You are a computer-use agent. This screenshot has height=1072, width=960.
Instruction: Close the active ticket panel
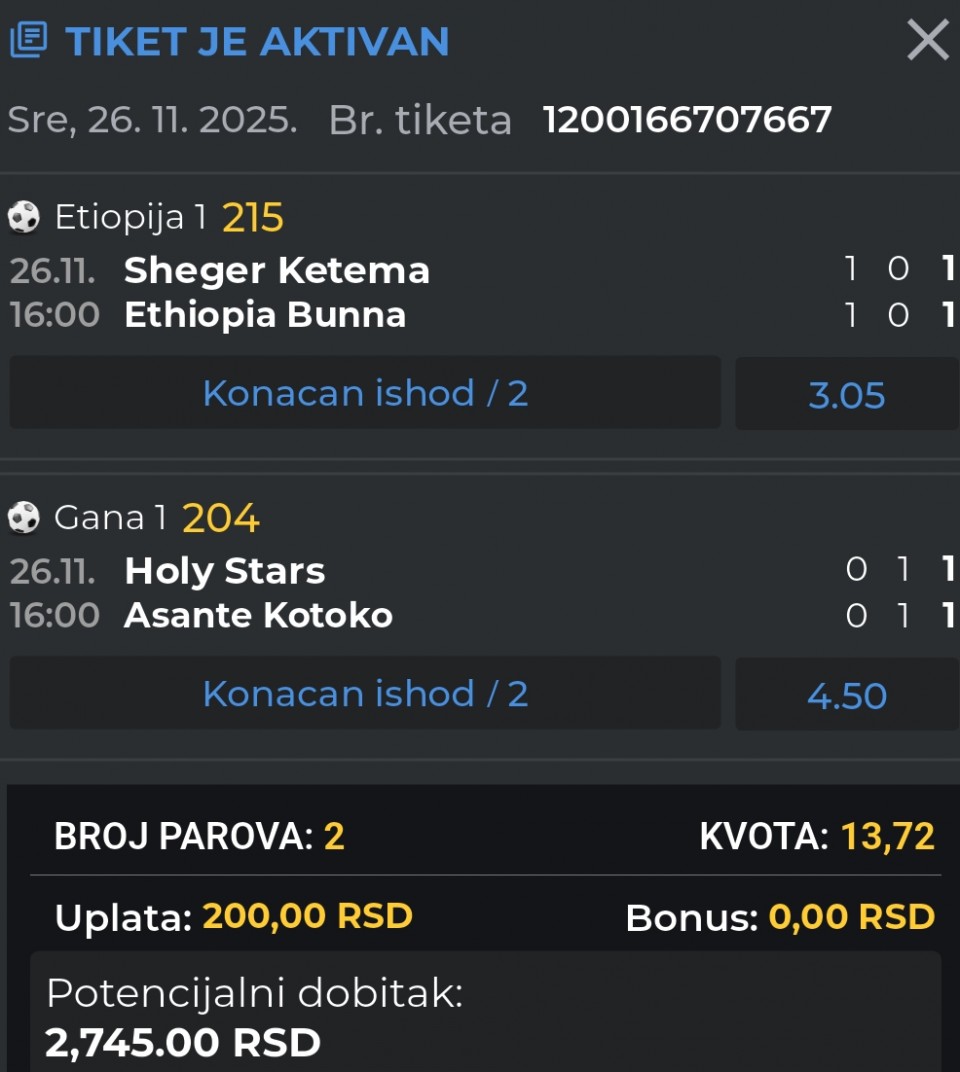927,41
